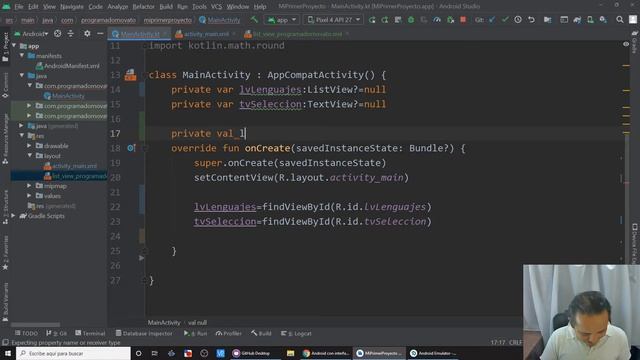The width and height of the screenshot is (640, 360).
Task: Open the Navigate menu
Action: tap(72, 7)
